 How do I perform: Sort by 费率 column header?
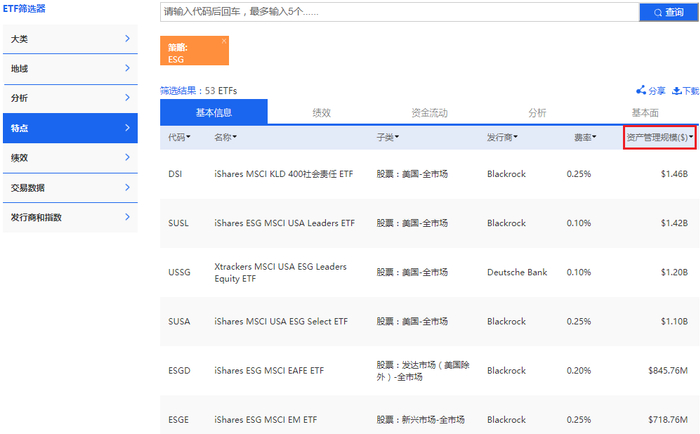coord(585,137)
